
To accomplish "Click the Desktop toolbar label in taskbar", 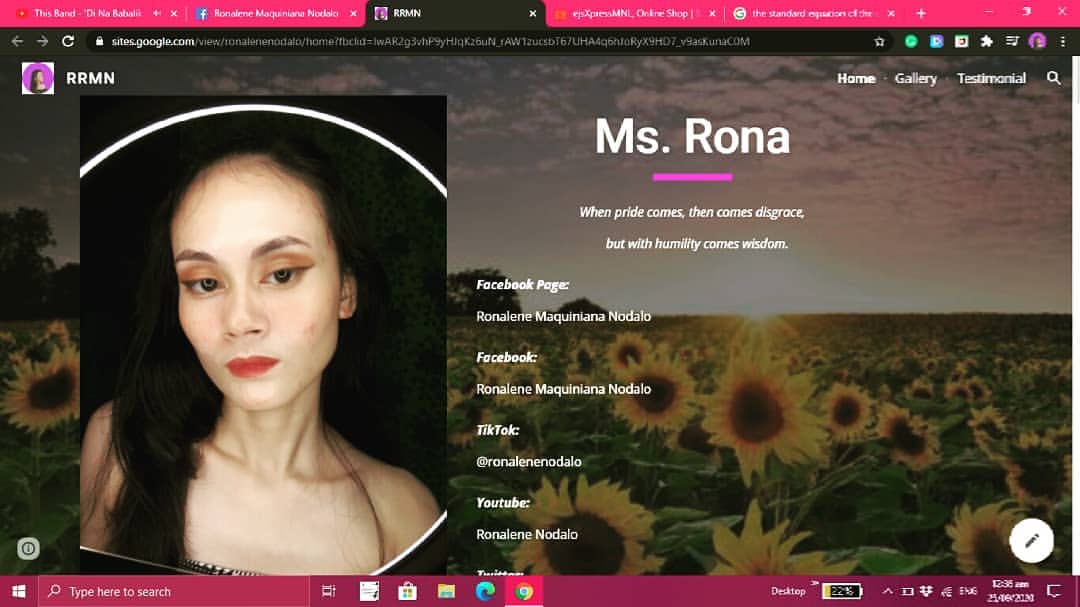I will tap(788, 591).
